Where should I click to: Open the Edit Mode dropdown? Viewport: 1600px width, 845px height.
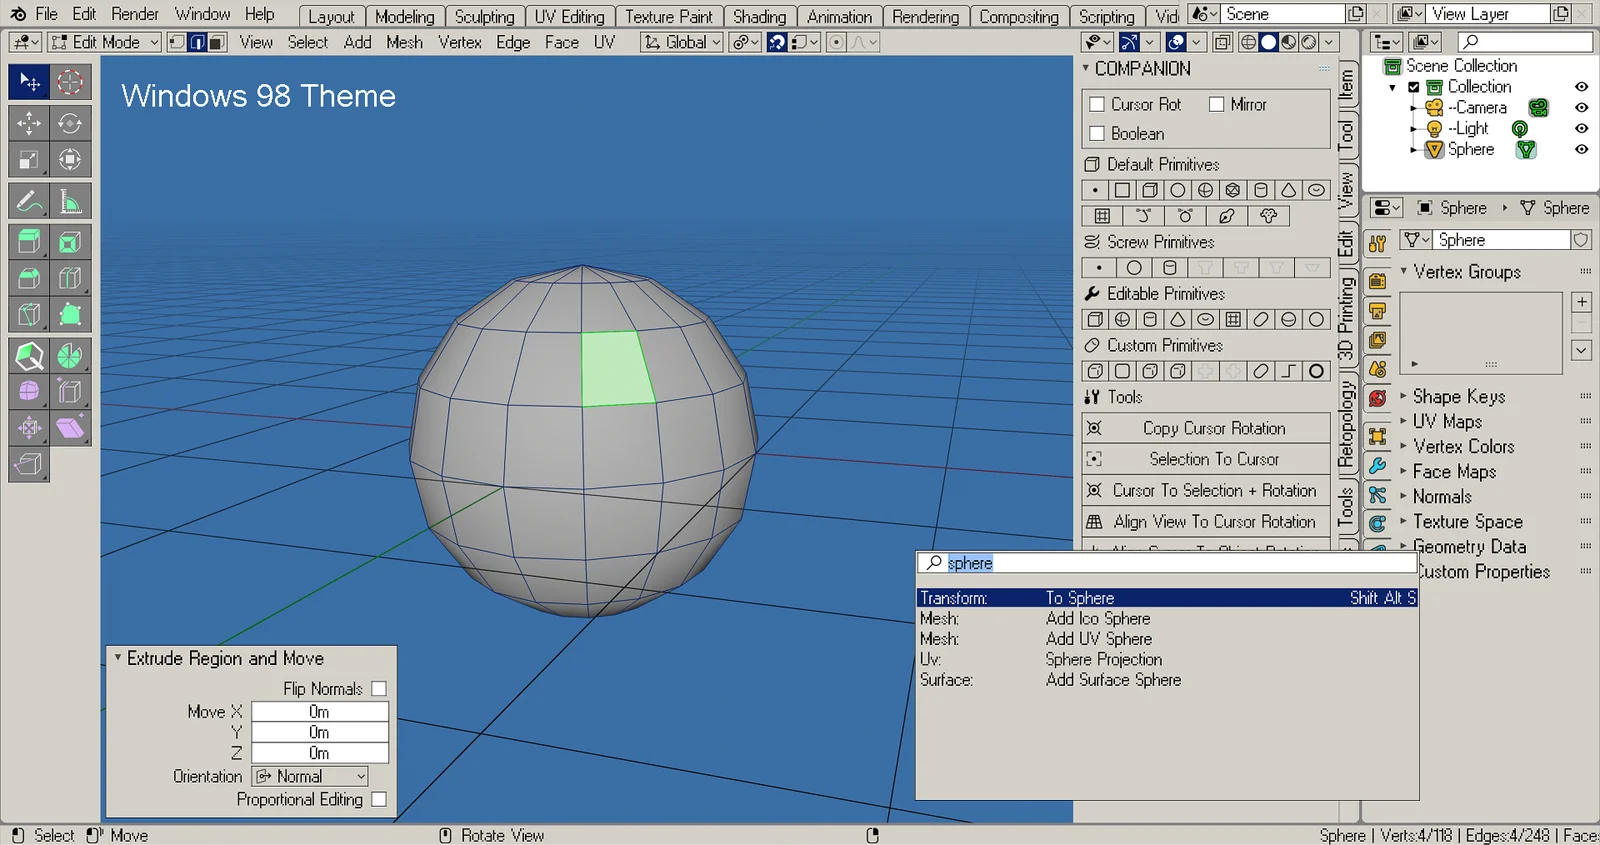coord(104,42)
